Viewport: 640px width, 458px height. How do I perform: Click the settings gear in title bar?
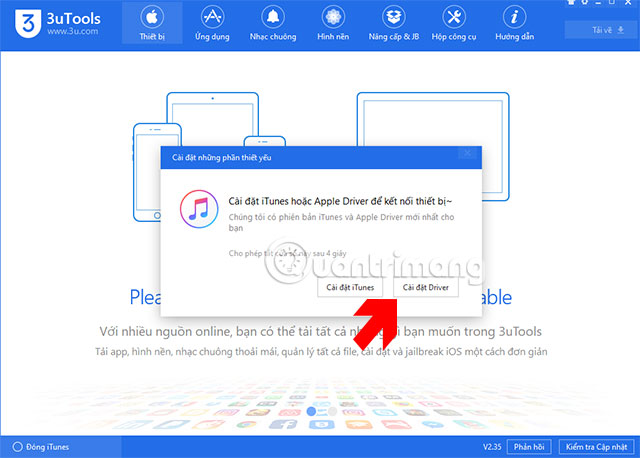(585, 2)
